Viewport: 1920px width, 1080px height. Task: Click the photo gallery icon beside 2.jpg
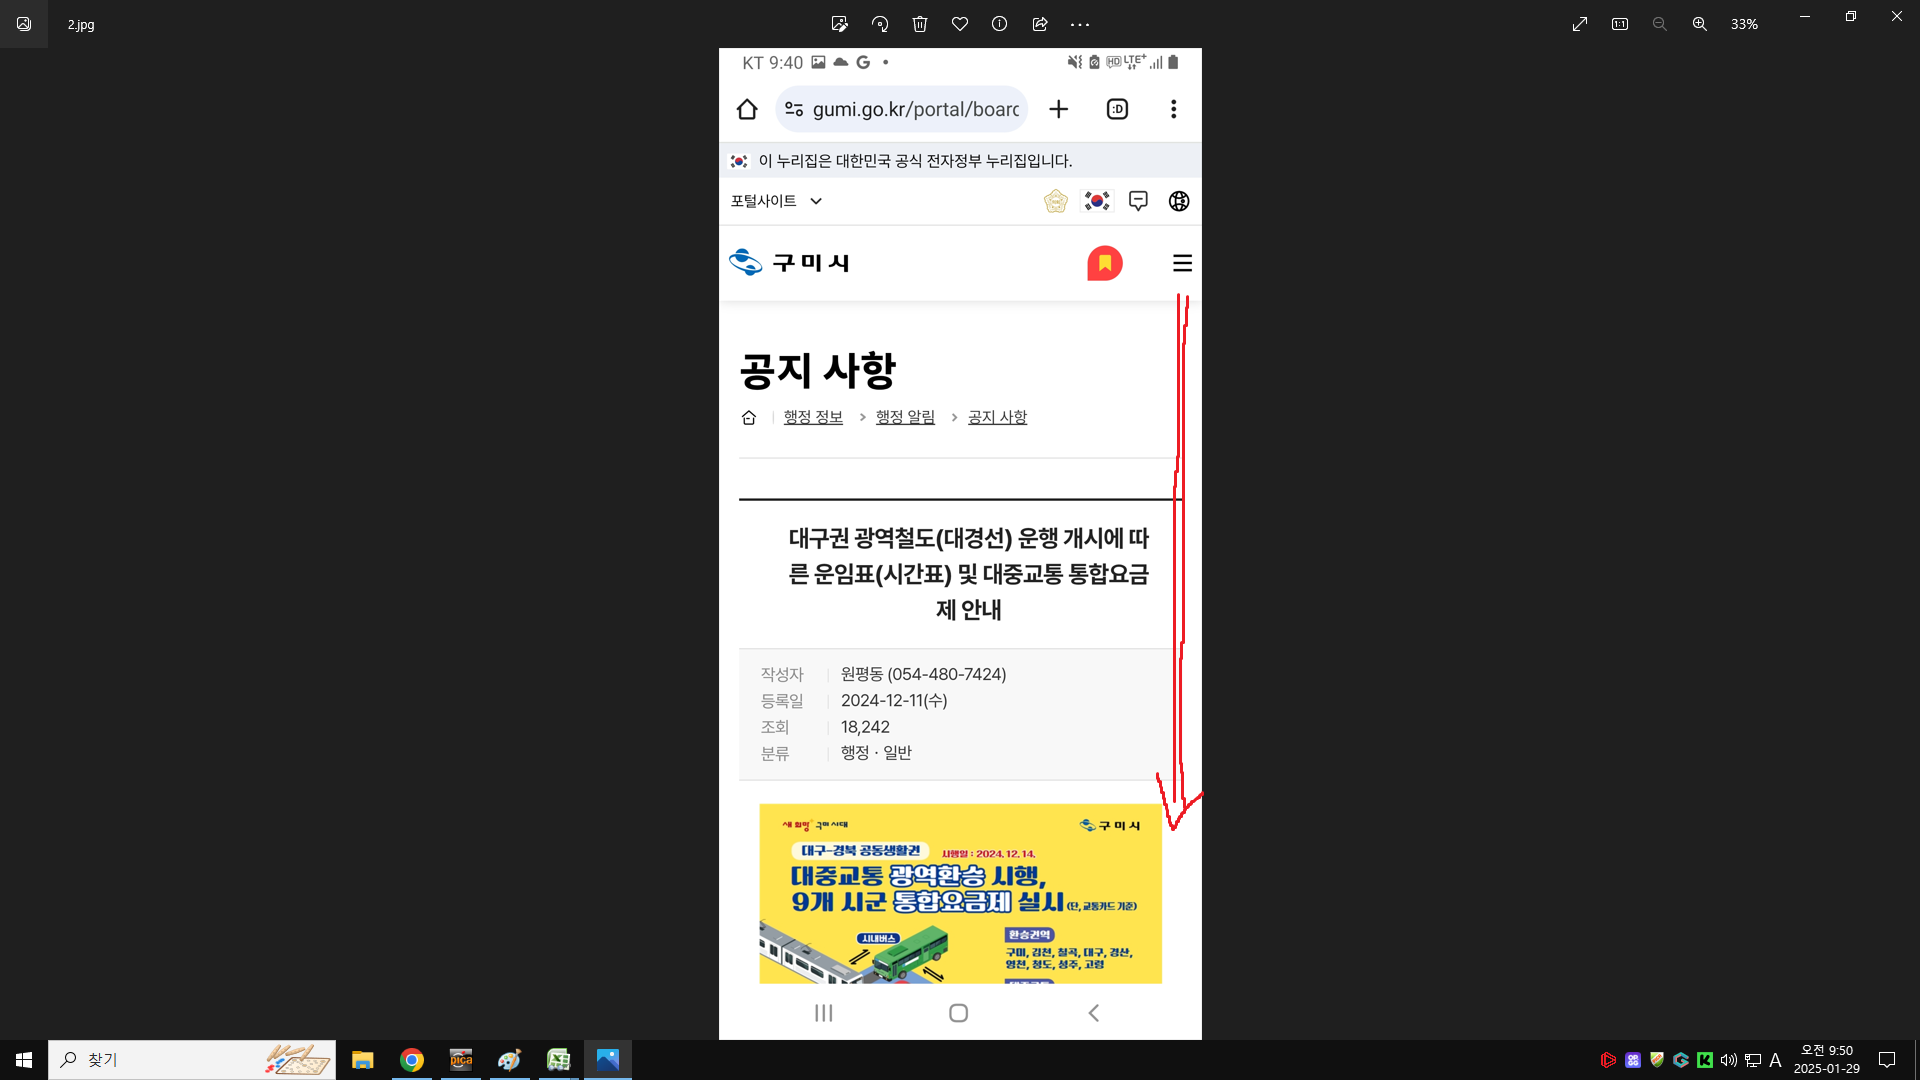(24, 24)
